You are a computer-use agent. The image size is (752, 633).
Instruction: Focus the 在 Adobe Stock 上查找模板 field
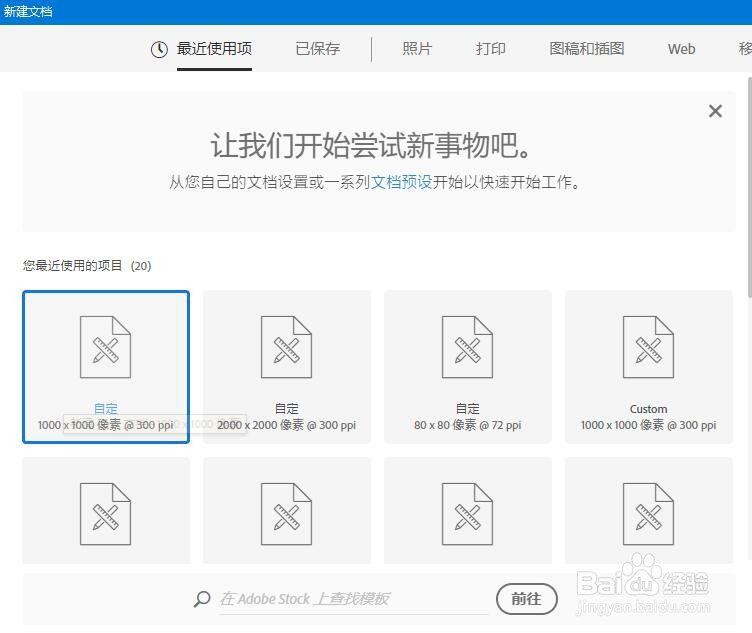(x=353, y=599)
